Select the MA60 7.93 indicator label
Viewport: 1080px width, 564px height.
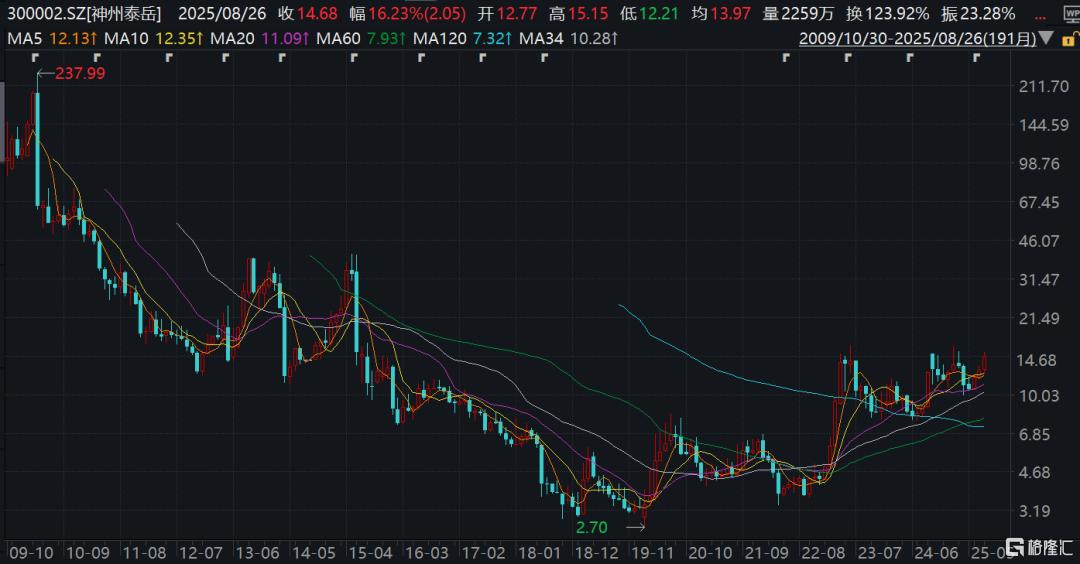tap(361, 39)
